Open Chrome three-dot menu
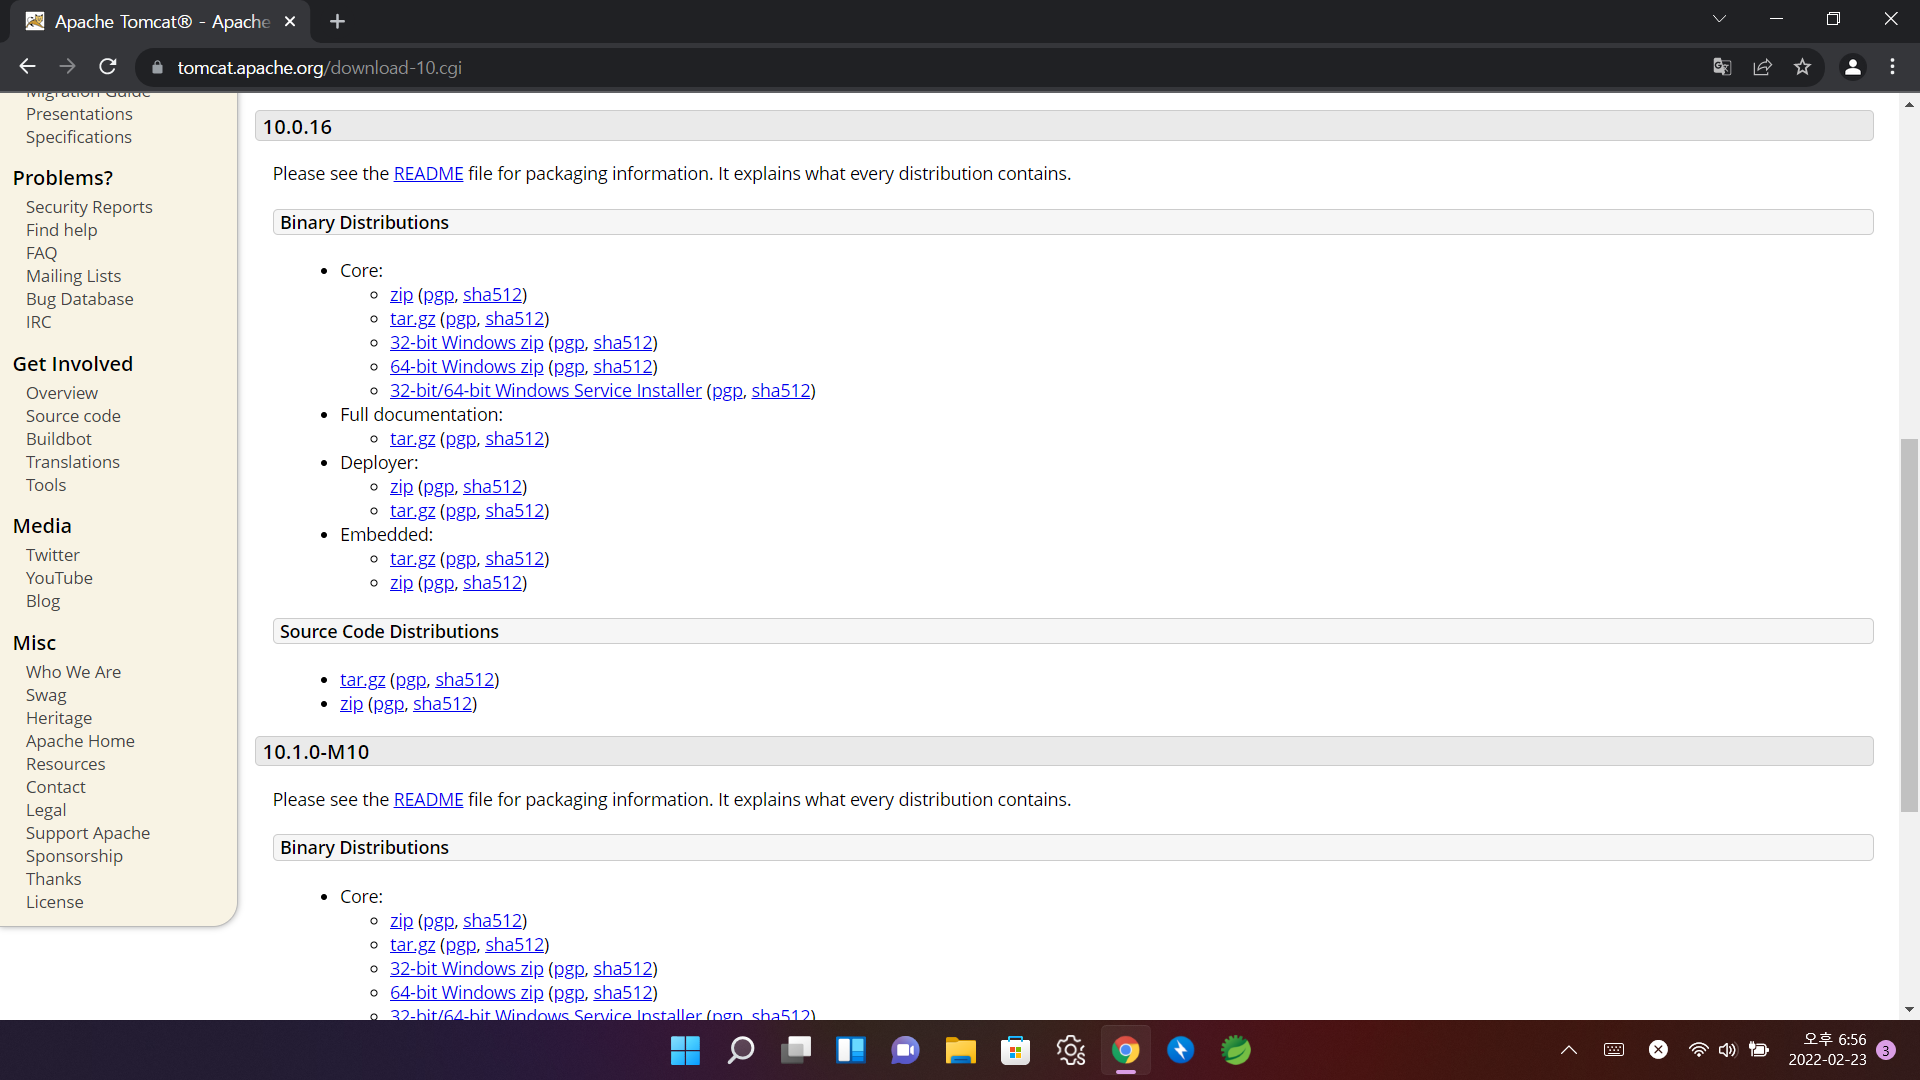 [x=1892, y=67]
